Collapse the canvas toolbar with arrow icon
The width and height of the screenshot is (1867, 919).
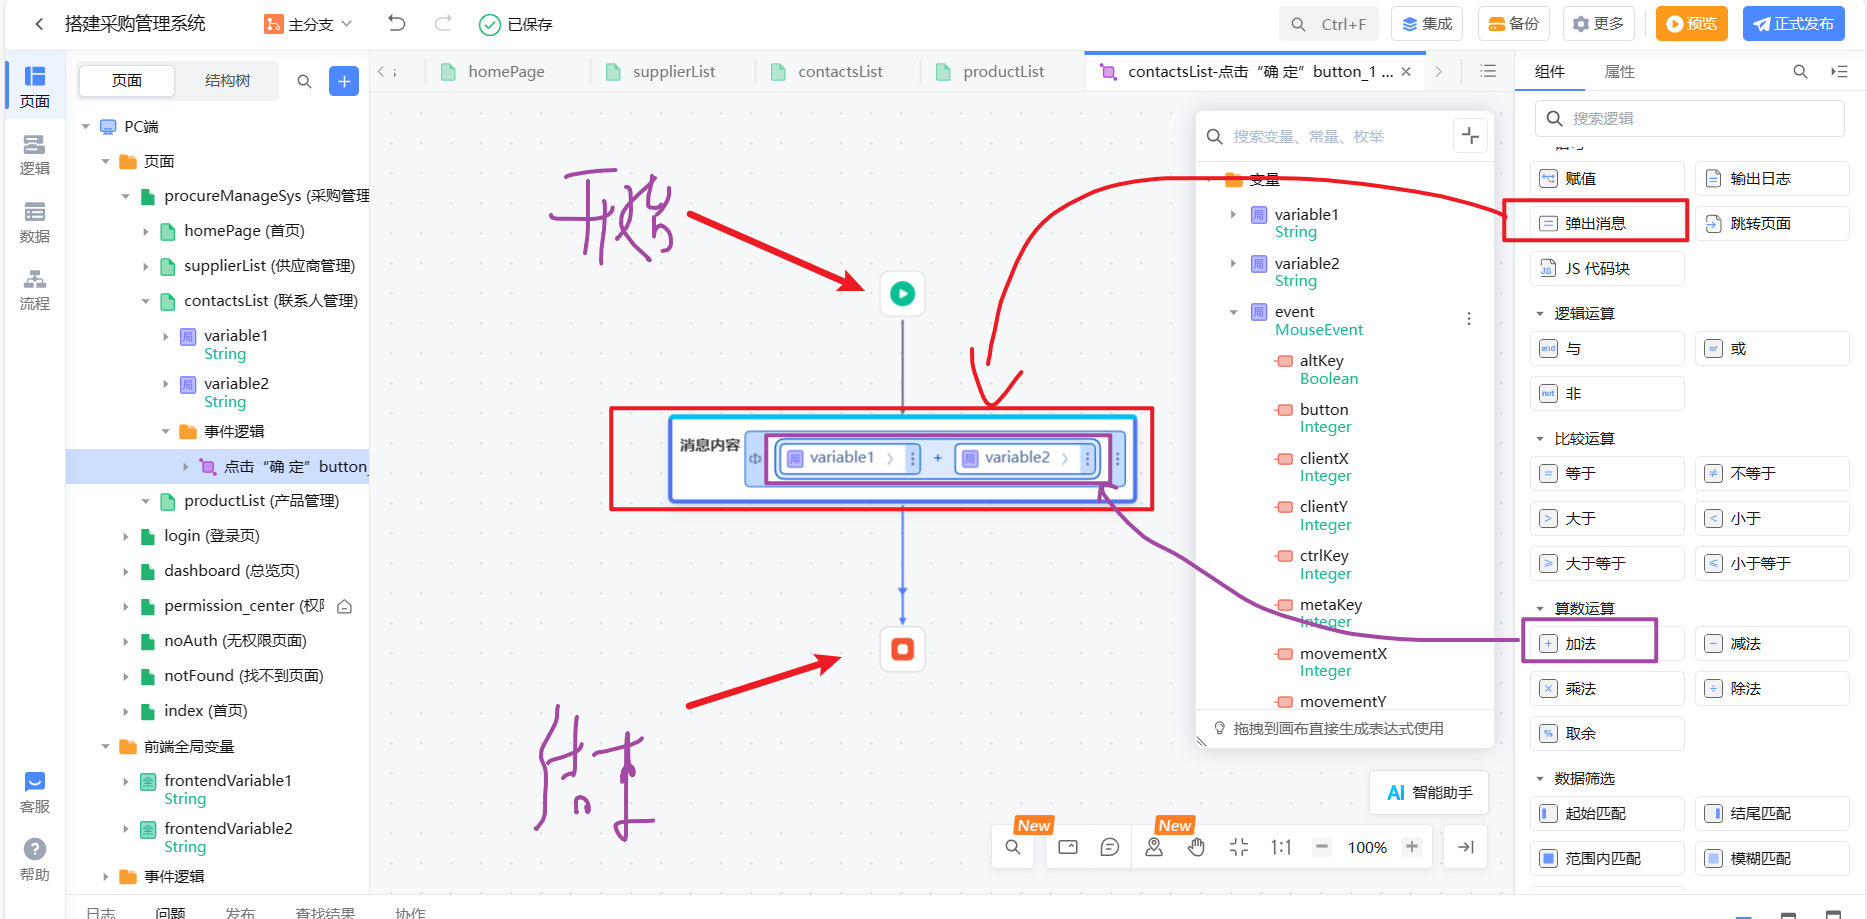pos(1466,847)
